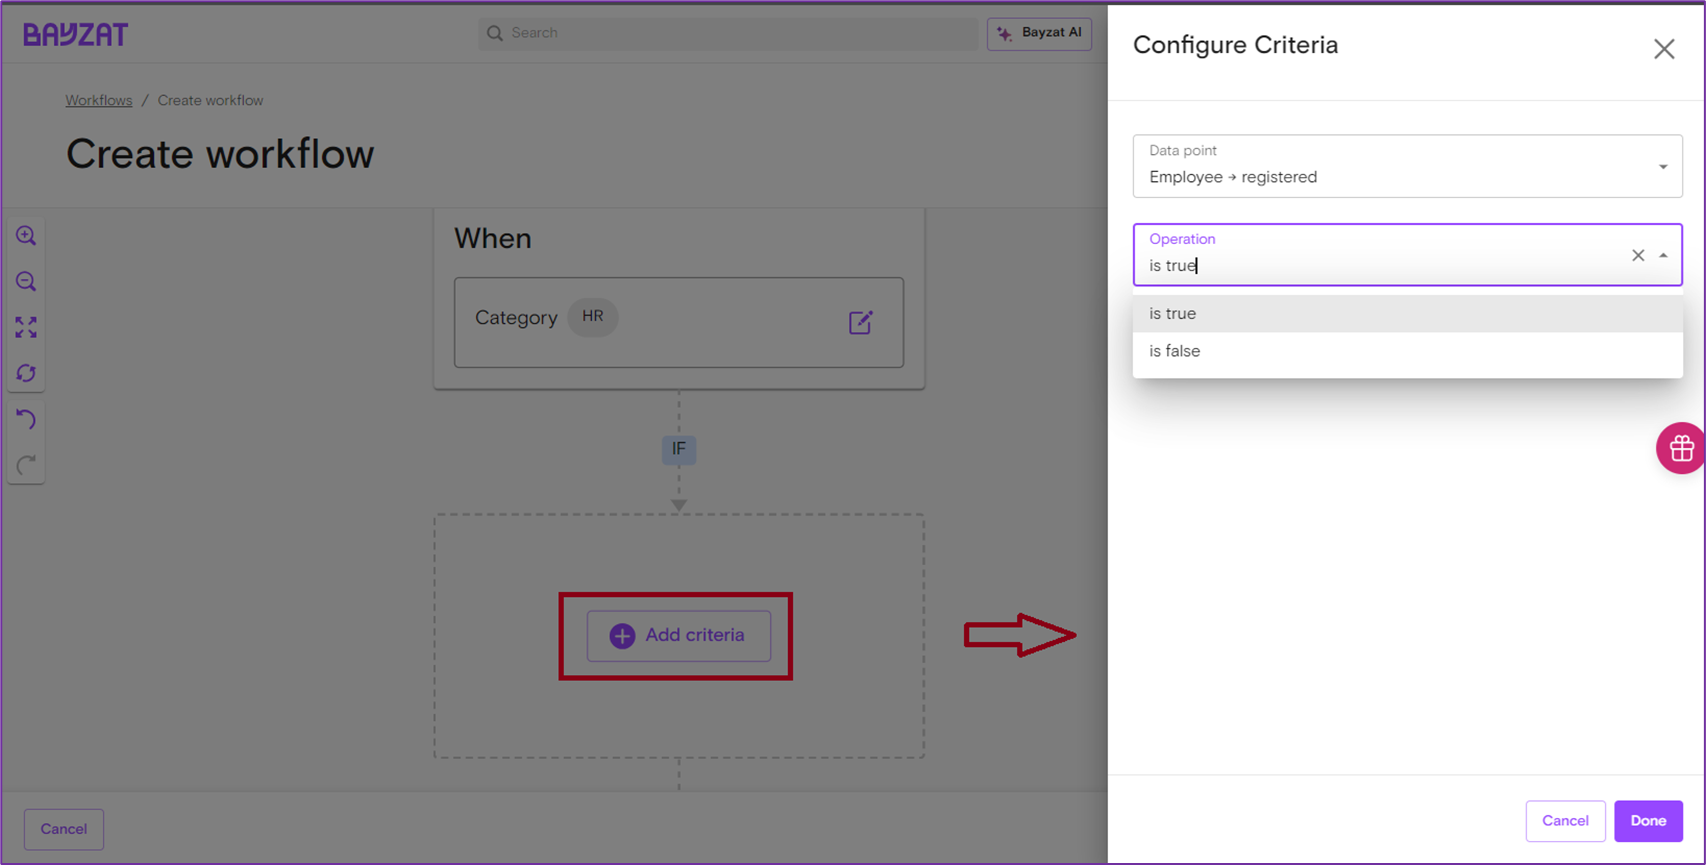Click into the Search field
1706x865 pixels.
(x=730, y=33)
